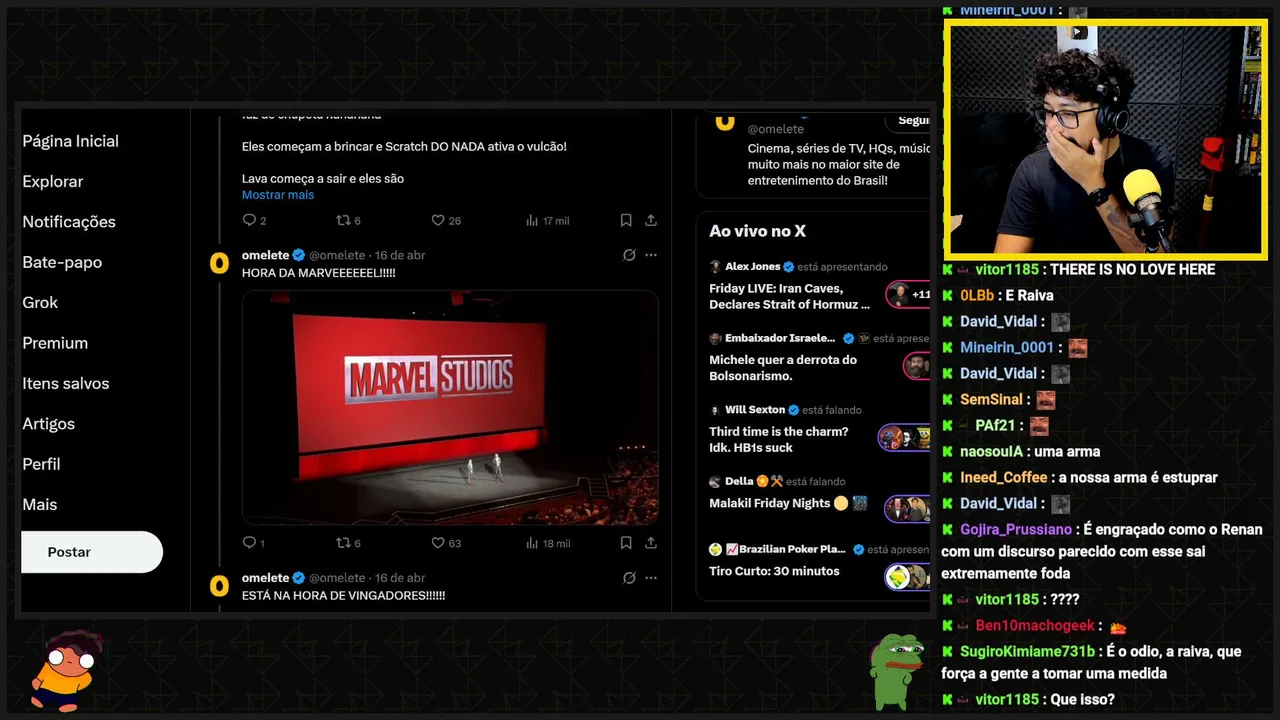Viewport: 1280px width, 720px height.
Task: Click username SugiroKimiame731b in chat
Action: pos(1028,651)
